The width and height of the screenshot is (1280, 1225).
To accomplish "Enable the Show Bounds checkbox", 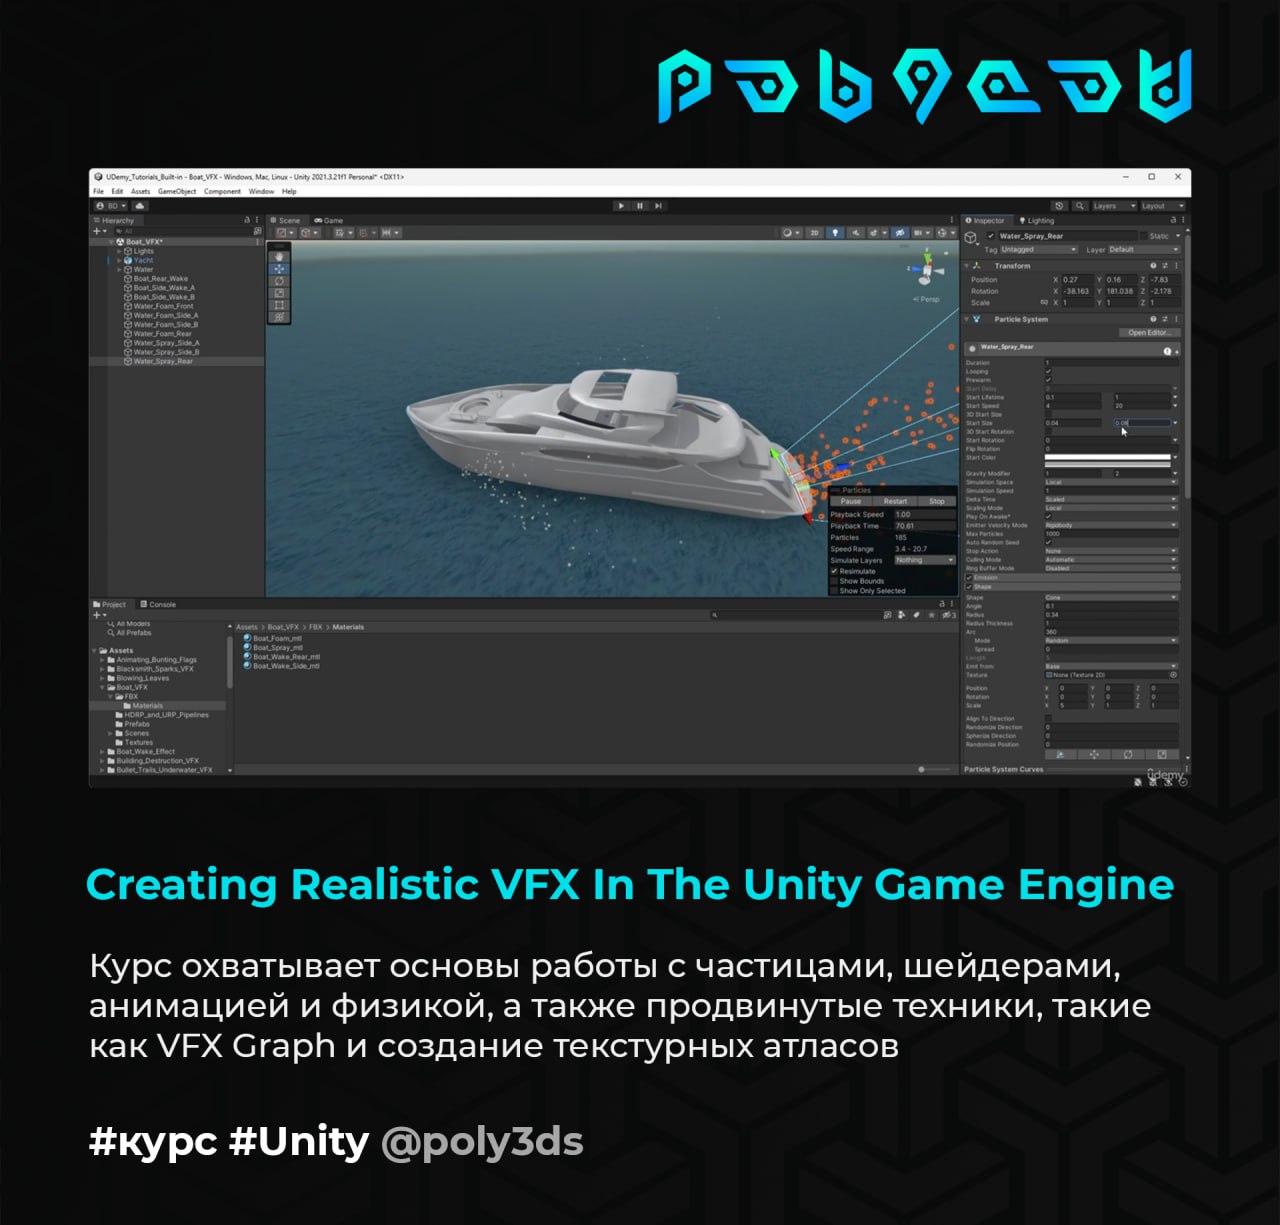I will click(x=834, y=581).
